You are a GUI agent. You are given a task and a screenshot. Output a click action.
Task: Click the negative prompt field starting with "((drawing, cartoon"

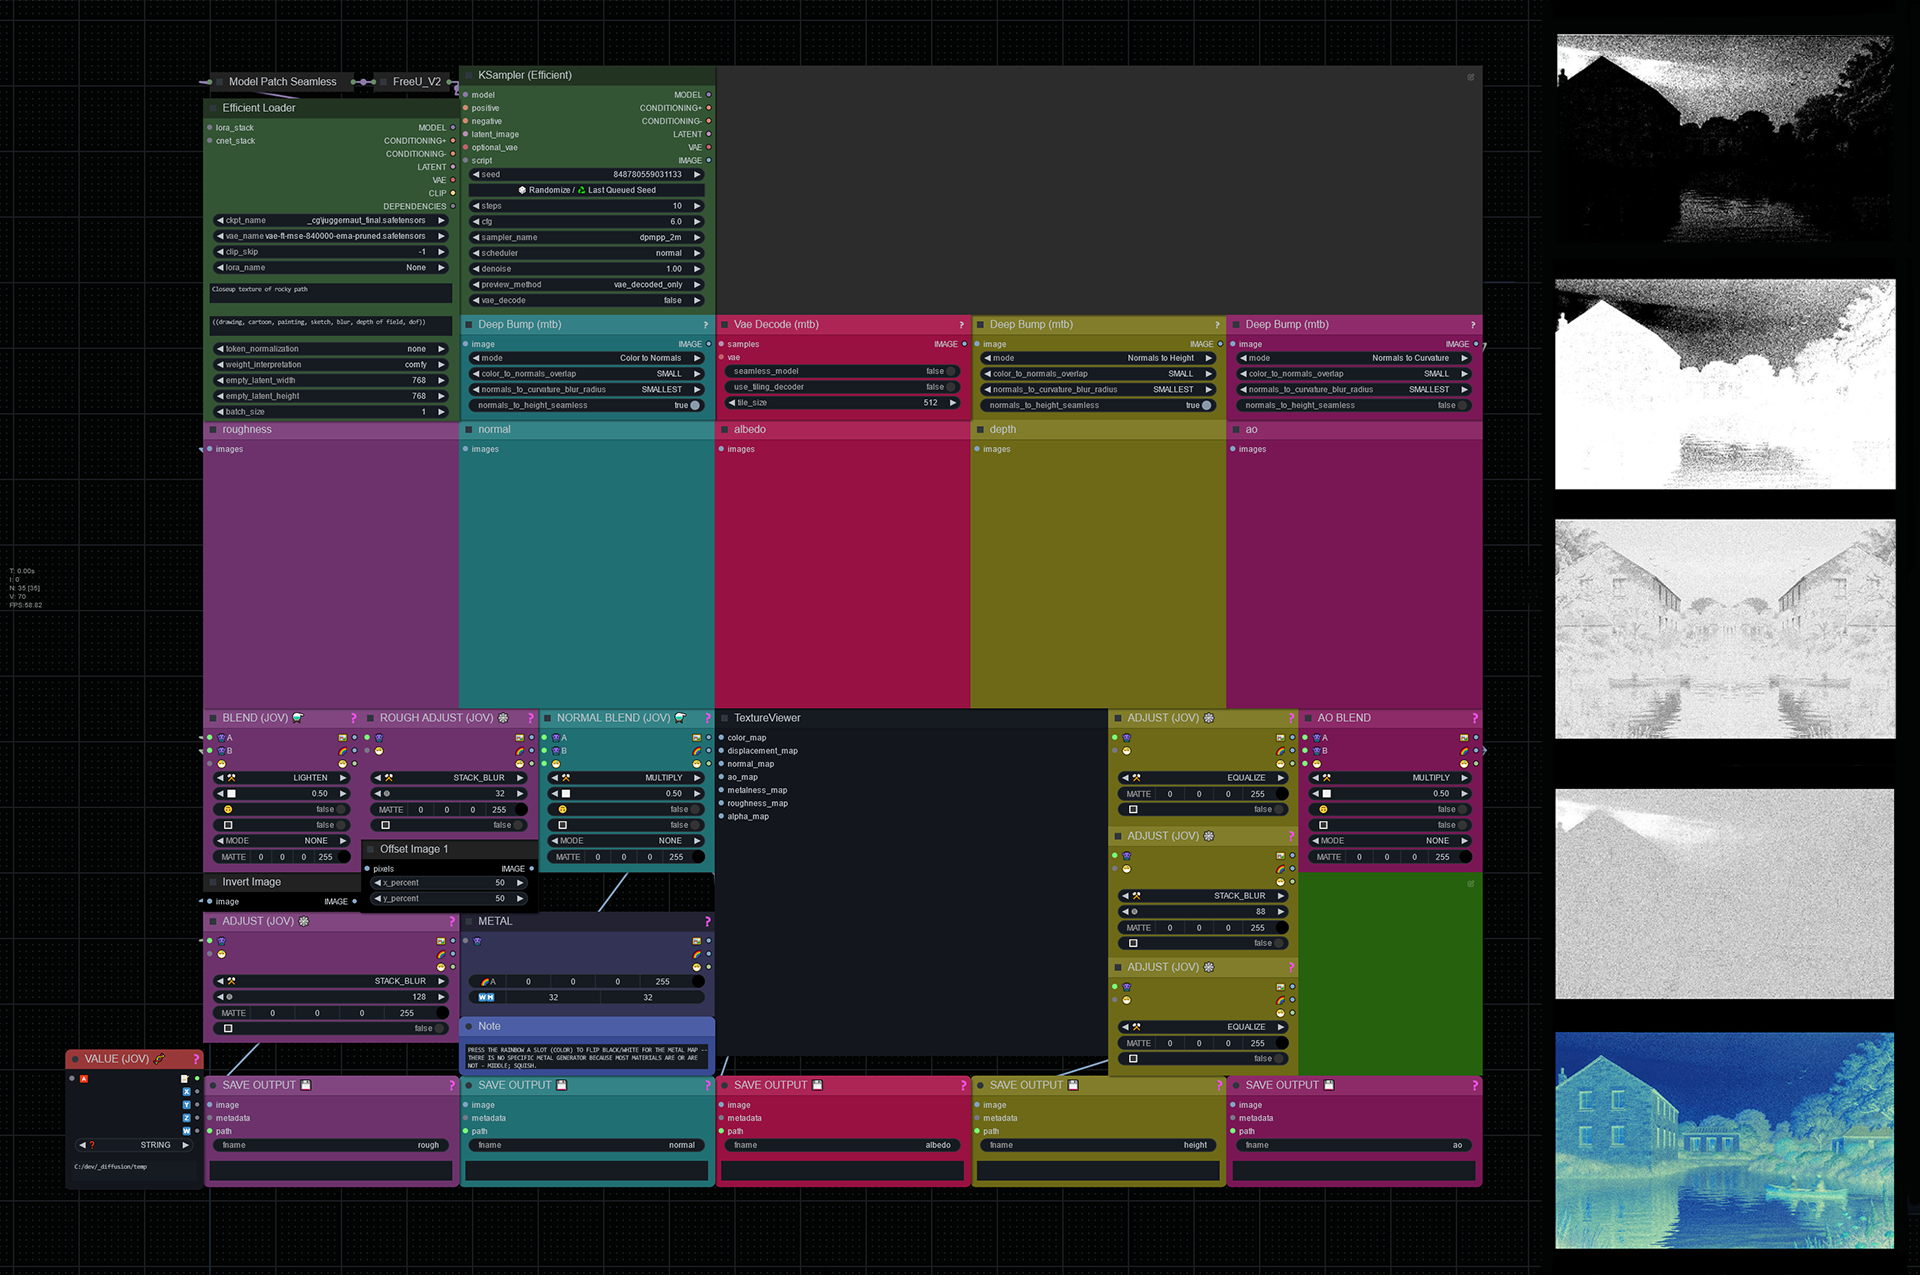click(331, 326)
